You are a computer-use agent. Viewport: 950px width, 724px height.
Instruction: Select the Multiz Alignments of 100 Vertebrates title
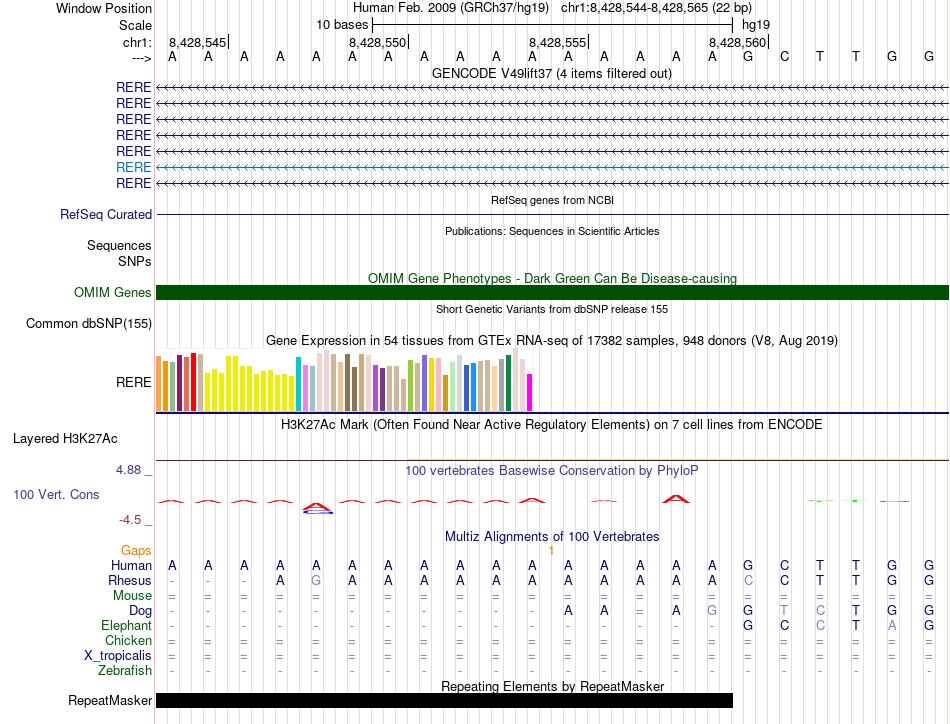click(x=552, y=536)
